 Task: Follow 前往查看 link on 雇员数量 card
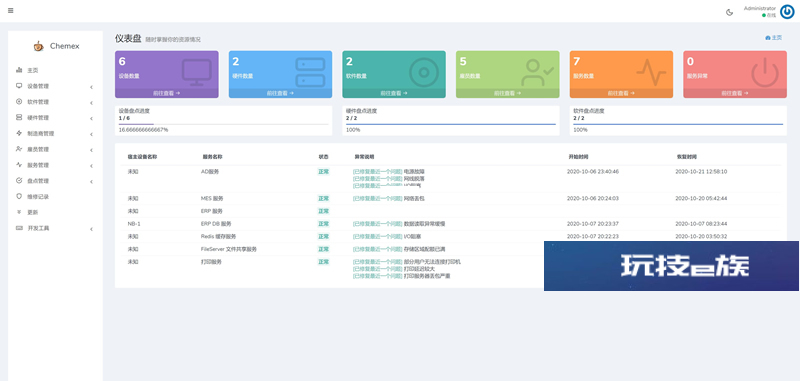[x=507, y=93]
